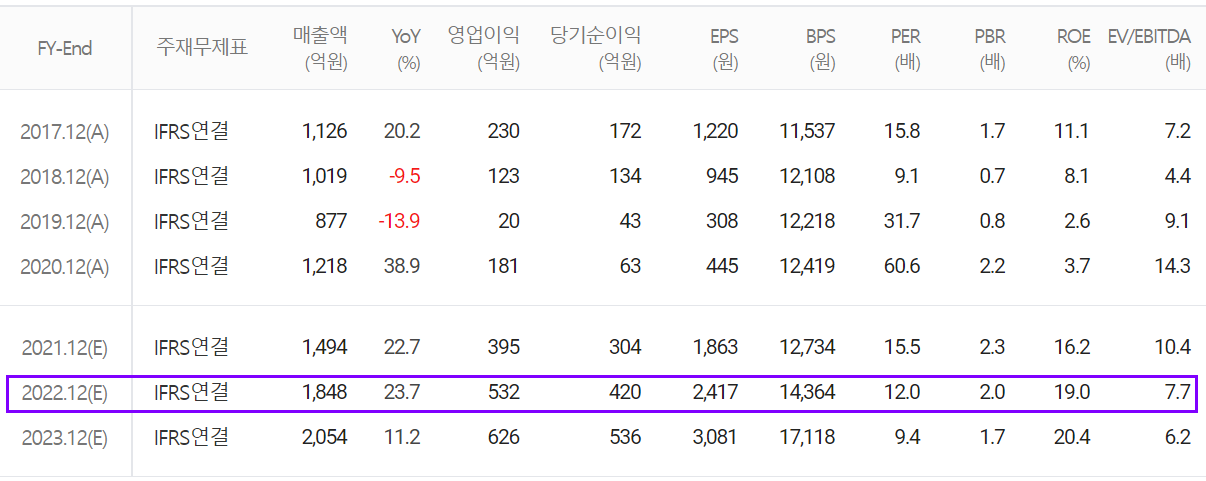Select the ROE (%) column header
The image size is (1206, 481).
point(1074,49)
